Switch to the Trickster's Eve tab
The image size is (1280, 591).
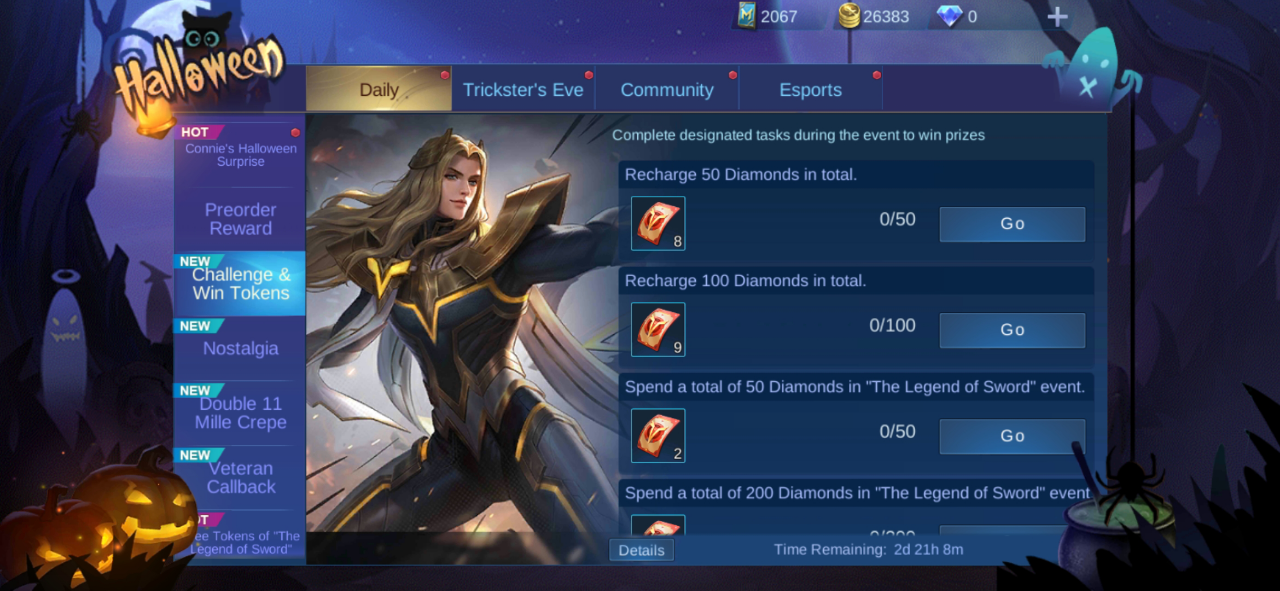click(x=523, y=90)
